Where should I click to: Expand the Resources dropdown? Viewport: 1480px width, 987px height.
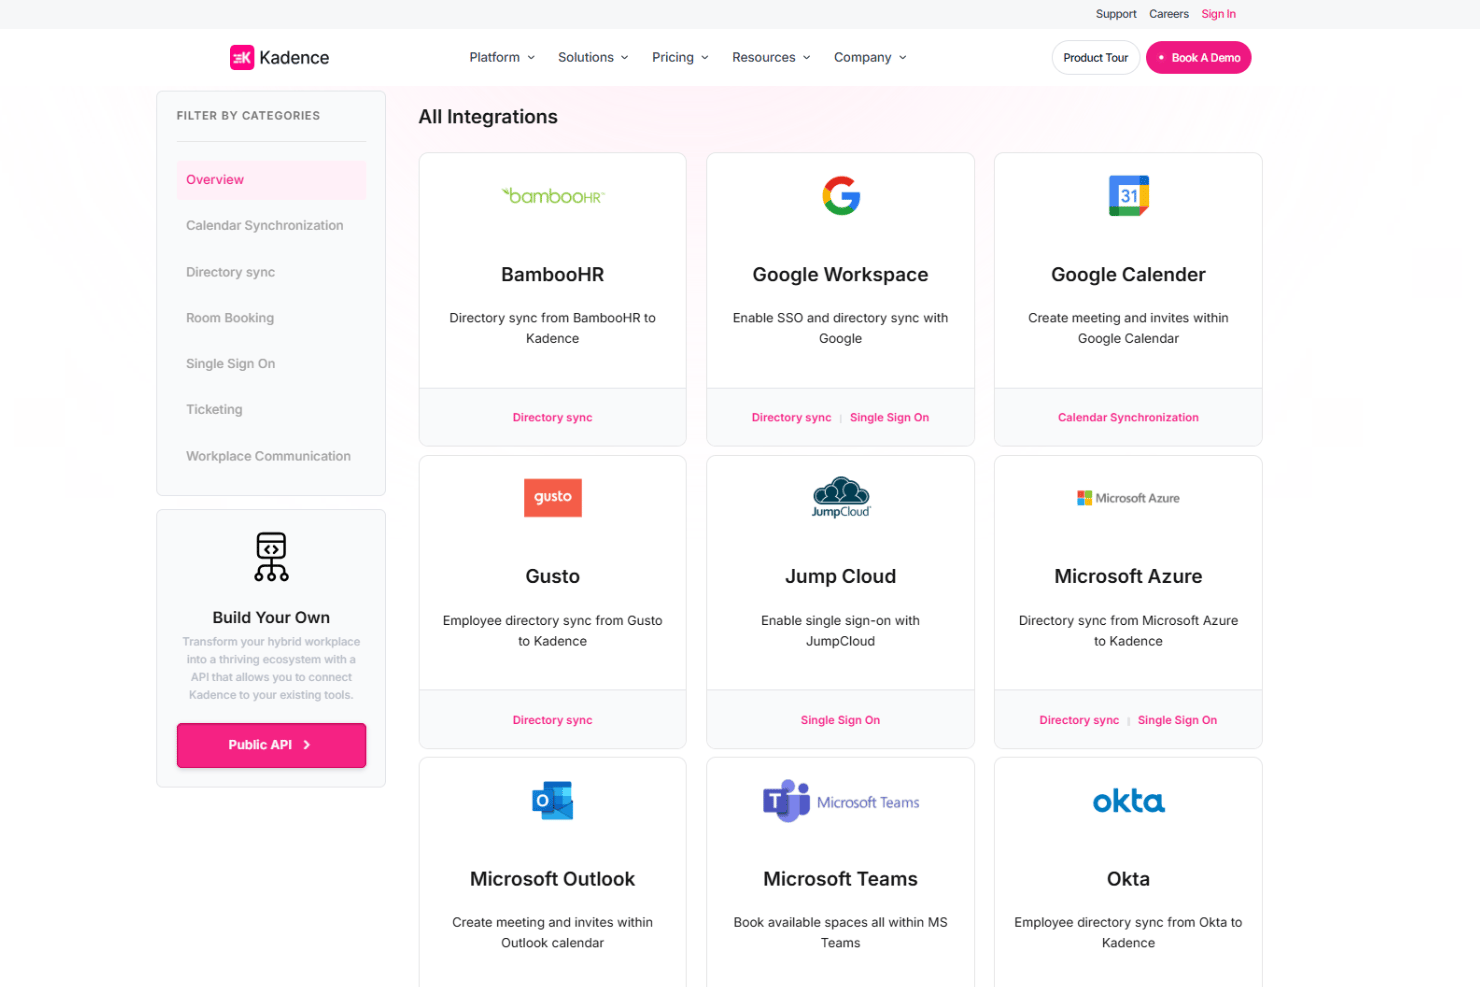tap(771, 57)
